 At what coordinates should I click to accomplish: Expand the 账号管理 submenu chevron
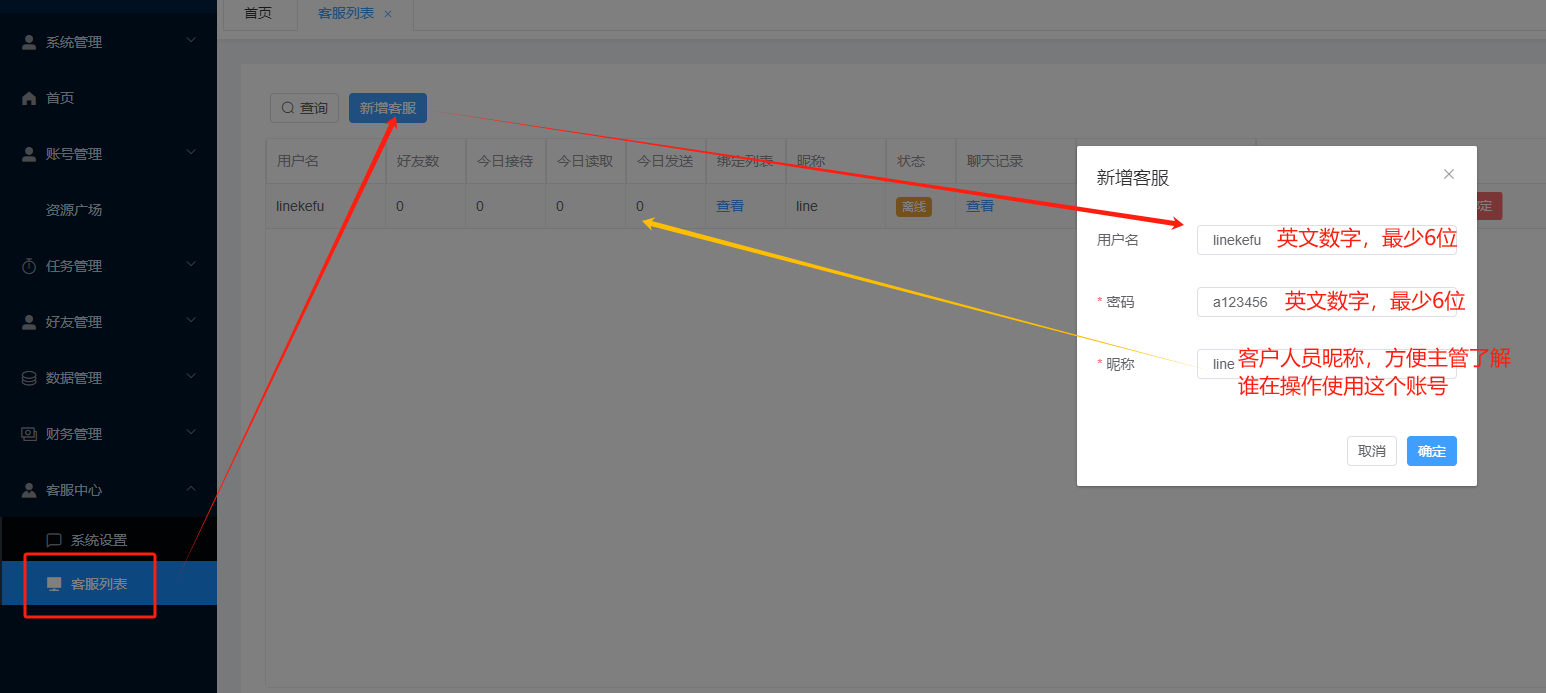[191, 153]
